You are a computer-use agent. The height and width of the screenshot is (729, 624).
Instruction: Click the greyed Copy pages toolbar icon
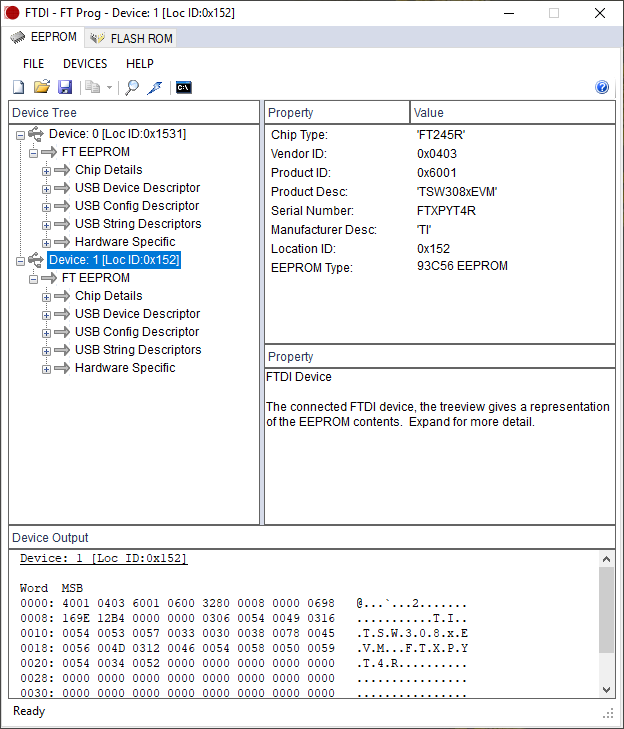click(93, 87)
